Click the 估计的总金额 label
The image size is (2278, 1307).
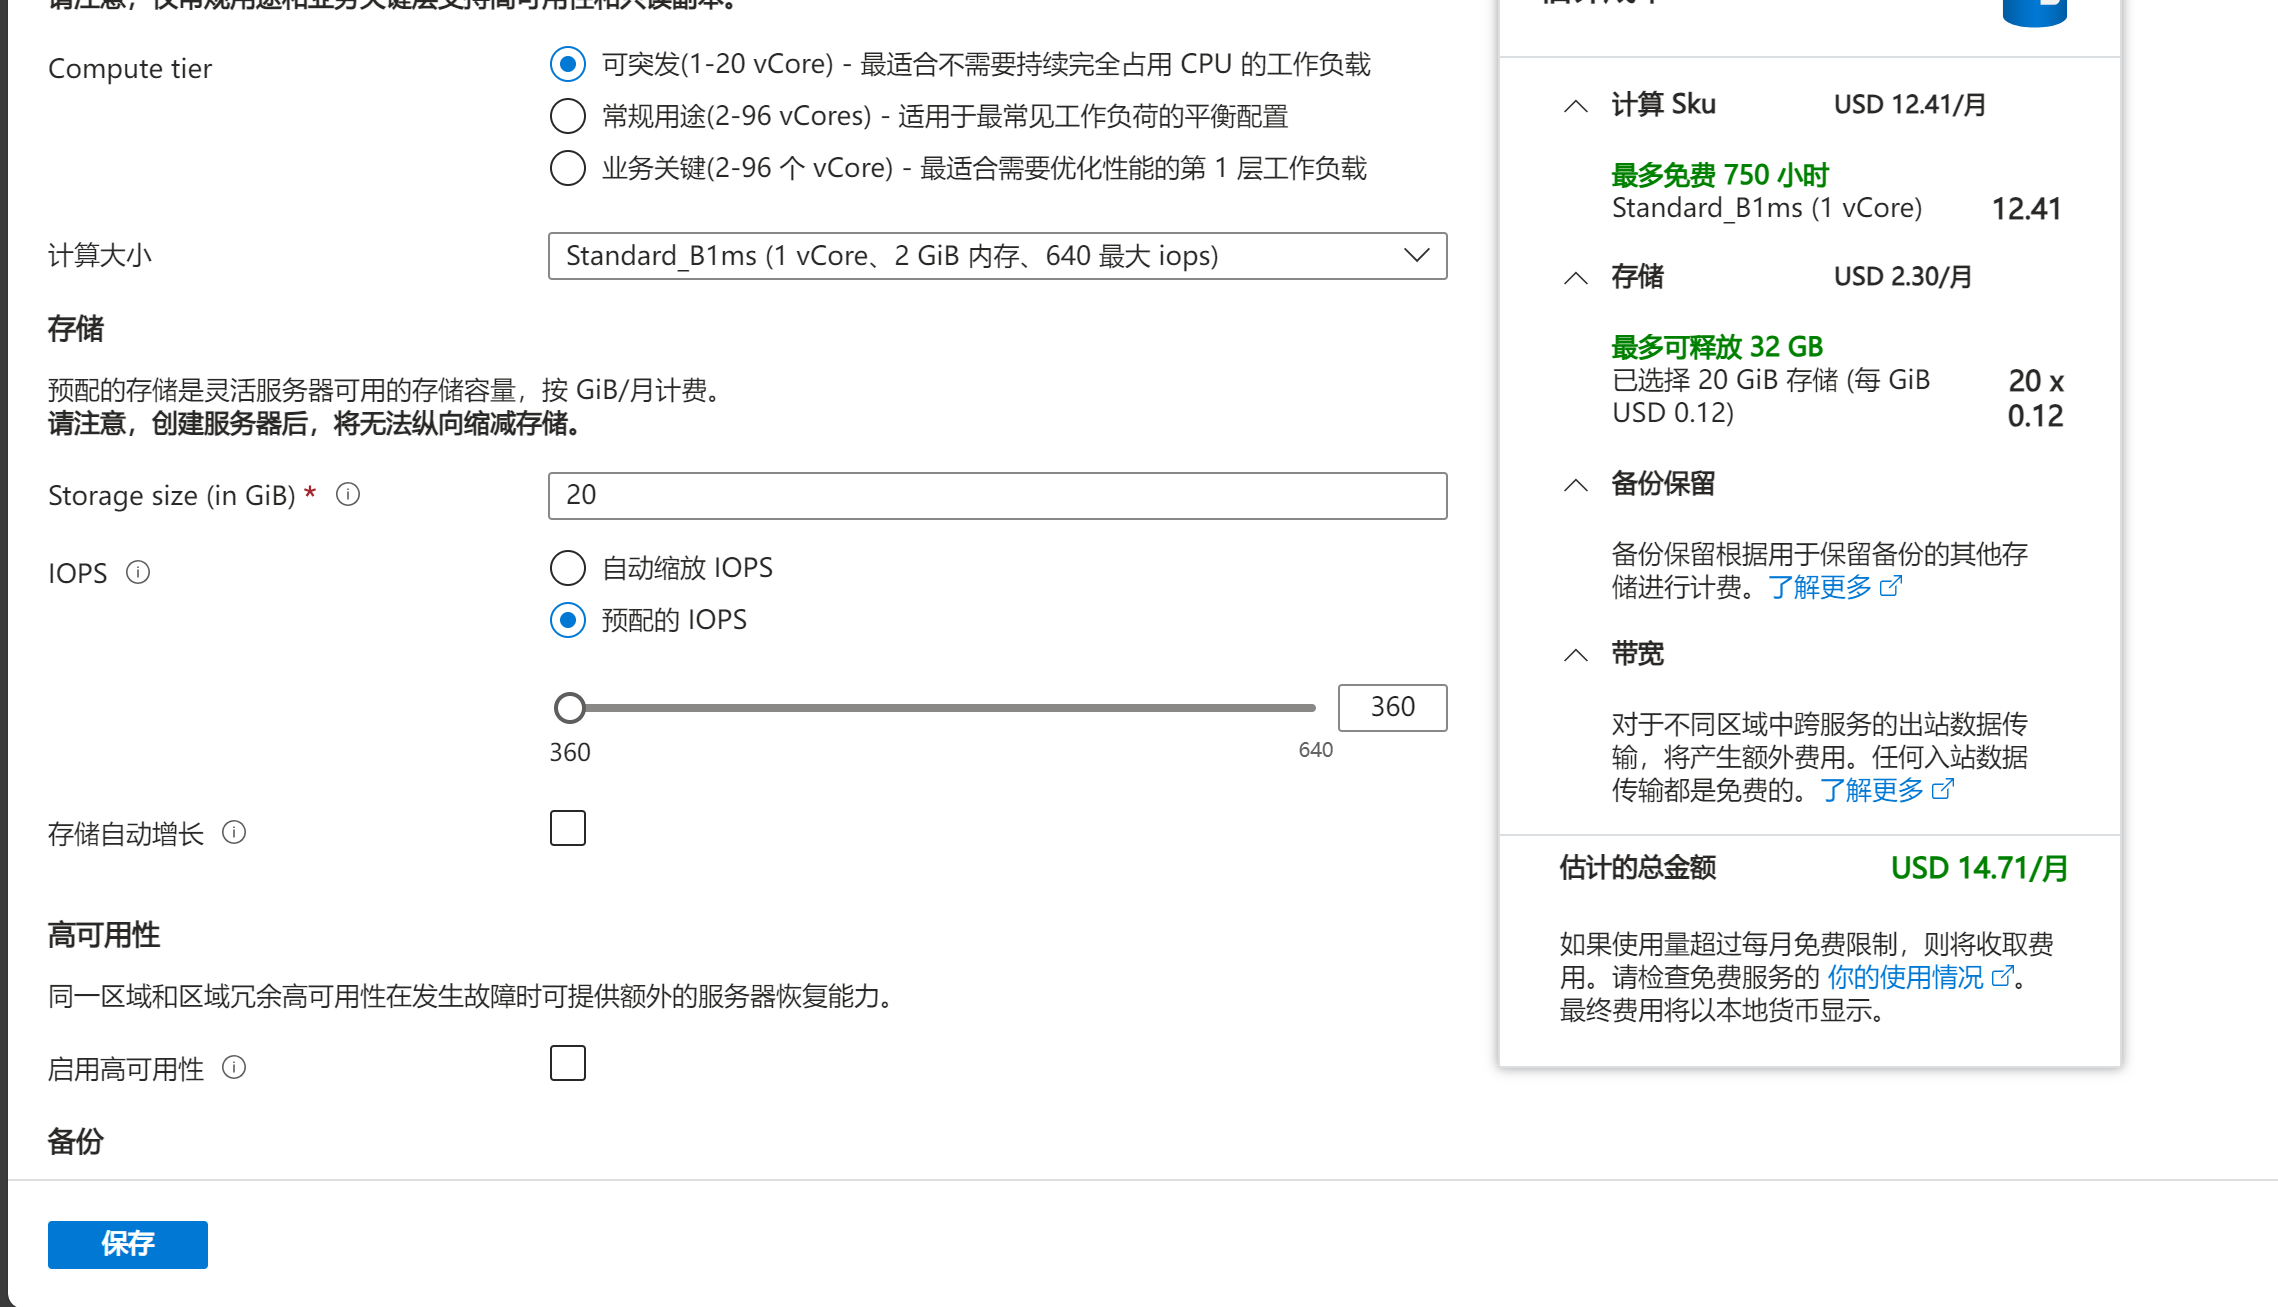click(1638, 868)
